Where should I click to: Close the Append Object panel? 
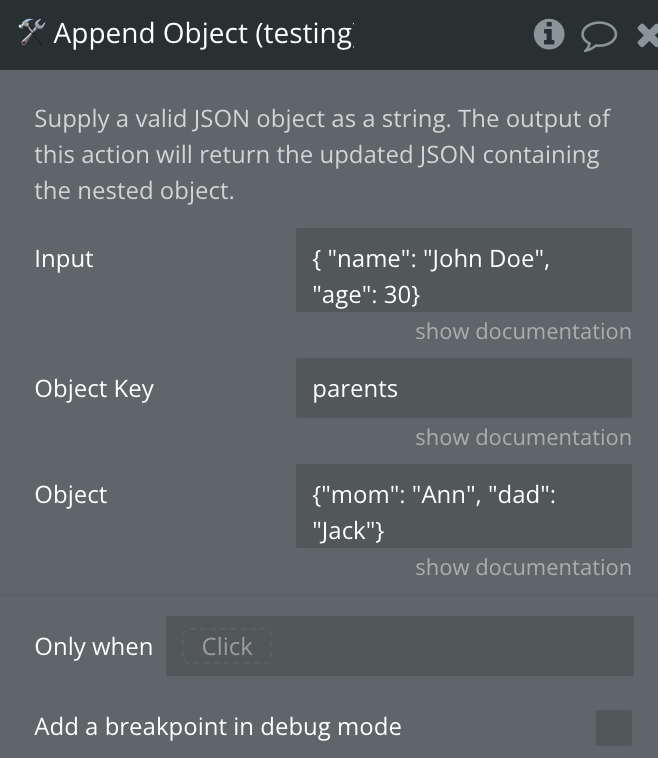(x=648, y=36)
